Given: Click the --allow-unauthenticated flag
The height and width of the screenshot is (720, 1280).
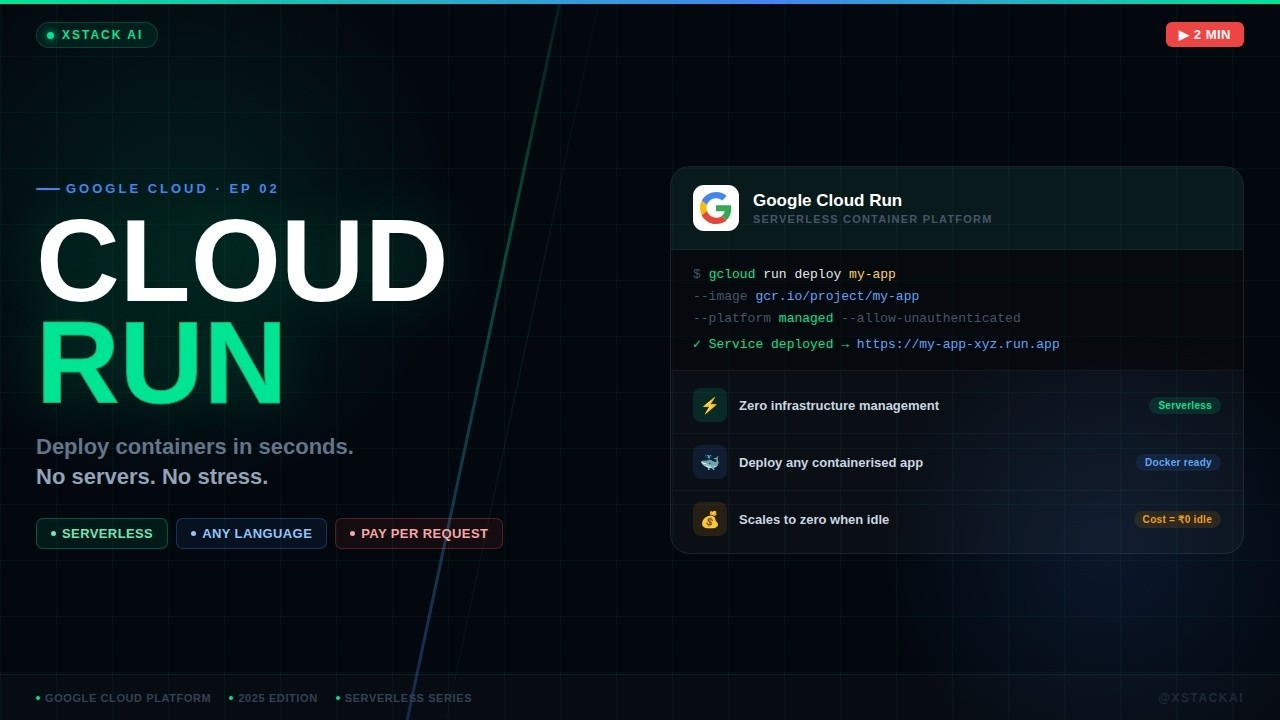Looking at the screenshot, I should (x=931, y=318).
